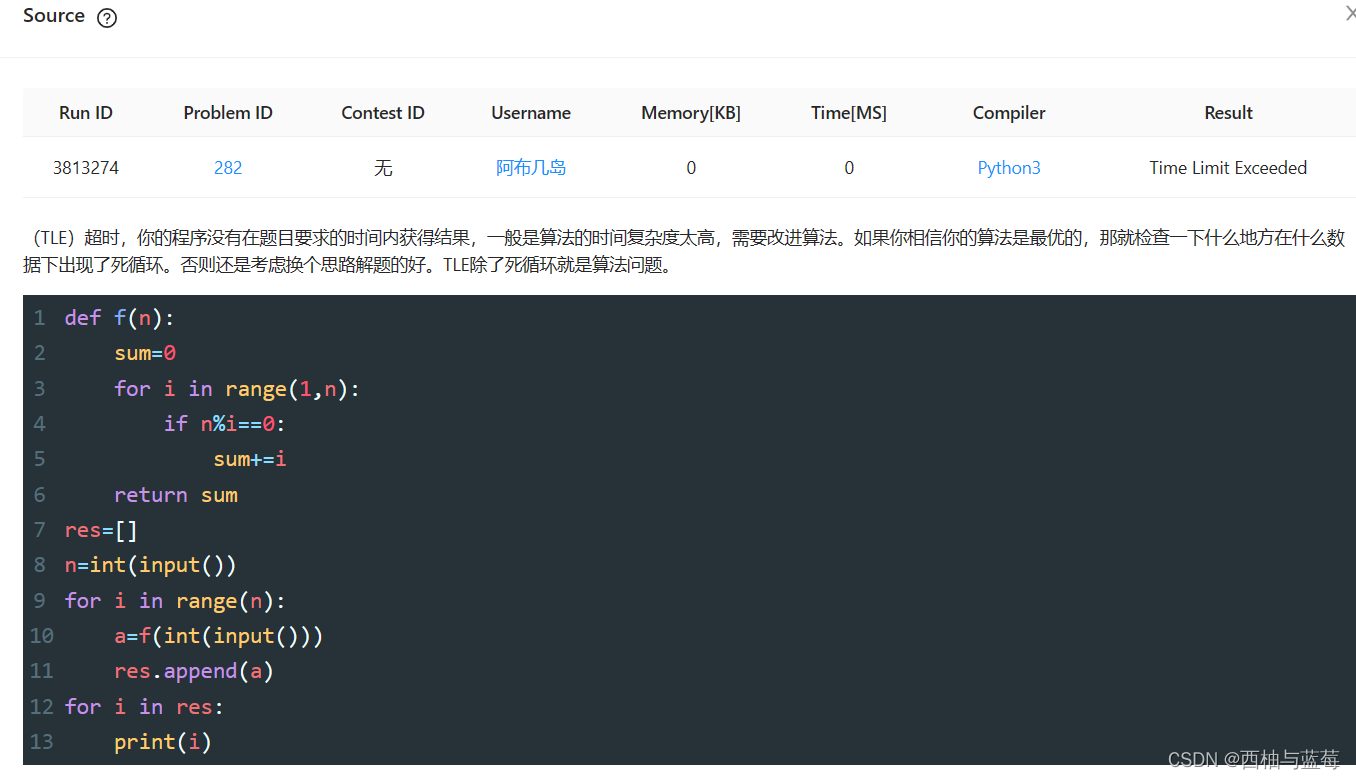1356x779 pixels.
Task: Click code line 1 'def f(n):'
Action: click(119, 318)
